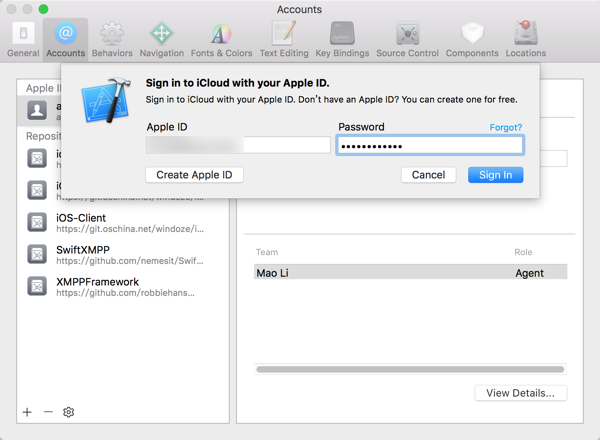This screenshot has width=600, height=440.
Task: Click the Apple ID account avatar icon
Action: pyautogui.click(x=37, y=111)
